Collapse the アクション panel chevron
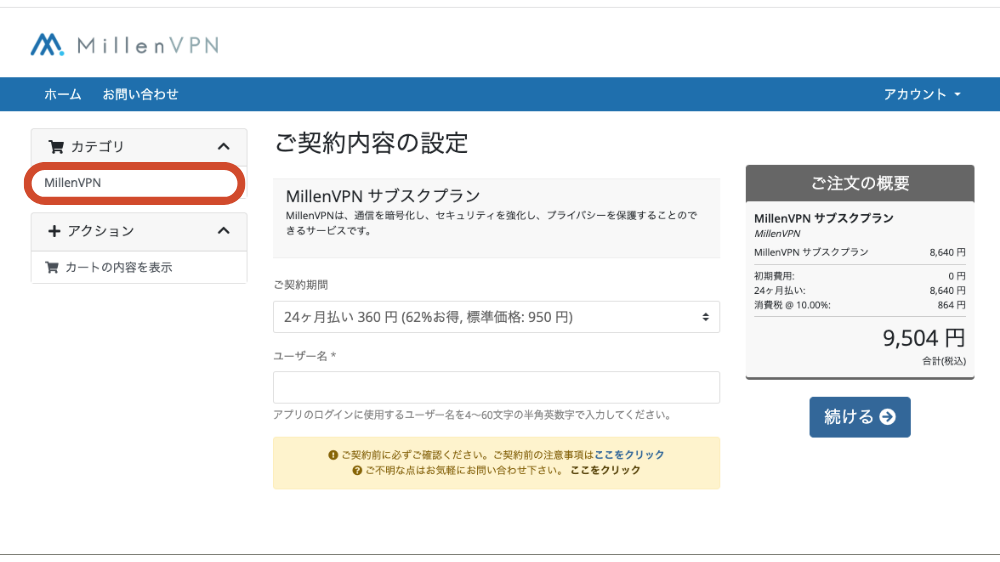 223,231
